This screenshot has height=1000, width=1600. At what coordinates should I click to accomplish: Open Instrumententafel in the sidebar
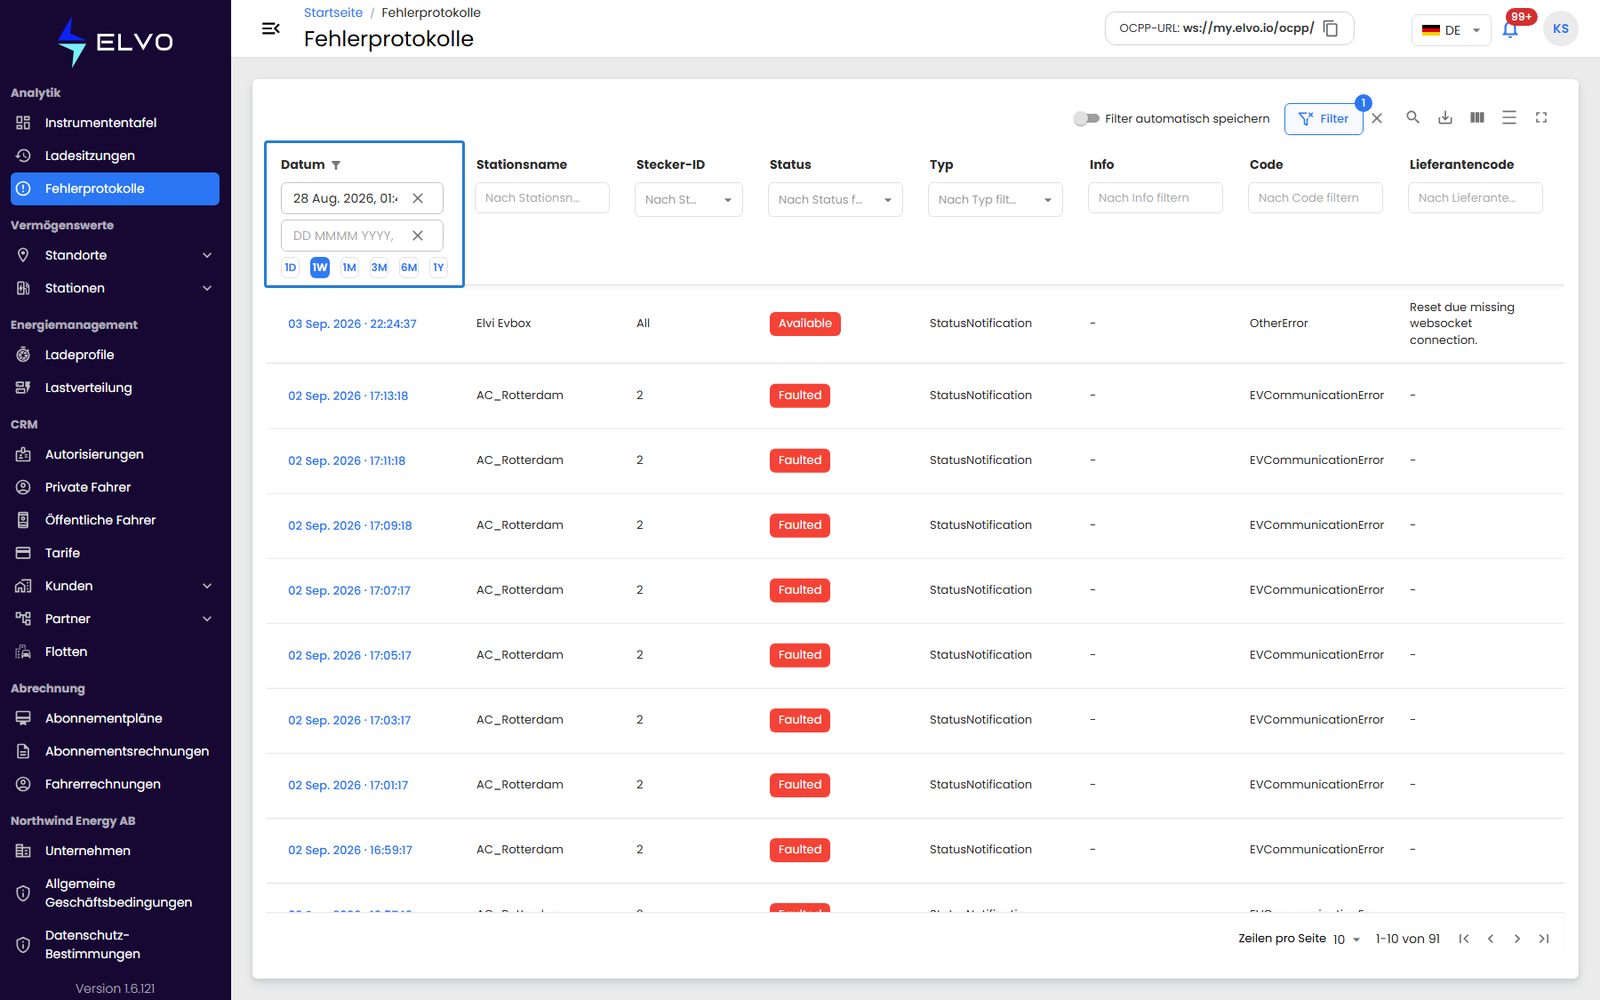pos(115,123)
